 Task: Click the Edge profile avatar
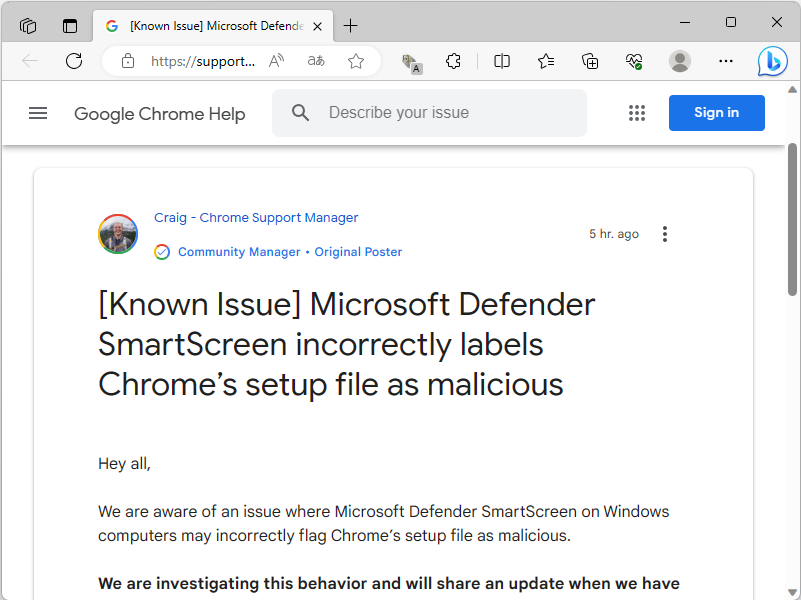(x=679, y=61)
